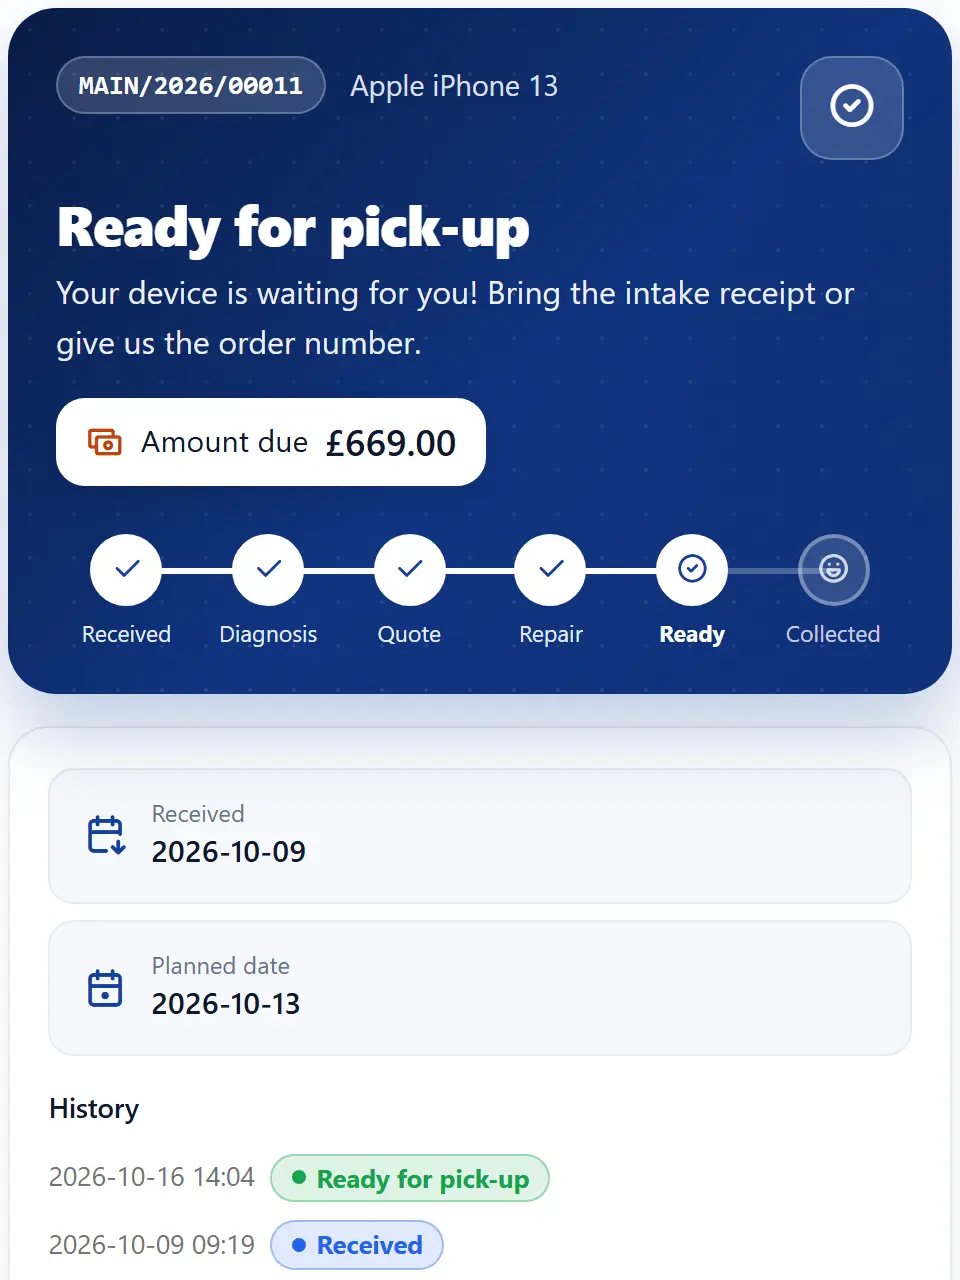
Task: Click the Received step circle
Action: 126,570
